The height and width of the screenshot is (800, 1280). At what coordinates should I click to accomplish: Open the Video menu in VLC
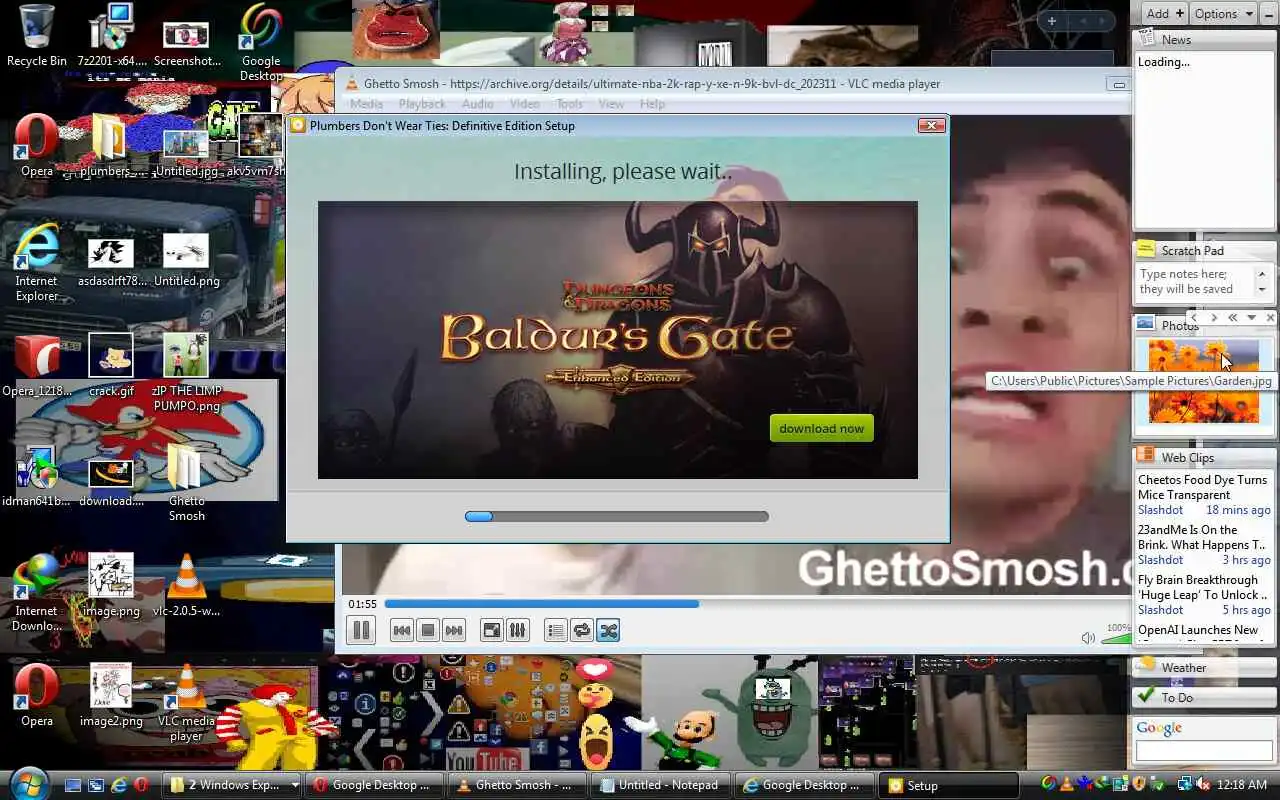(525, 104)
